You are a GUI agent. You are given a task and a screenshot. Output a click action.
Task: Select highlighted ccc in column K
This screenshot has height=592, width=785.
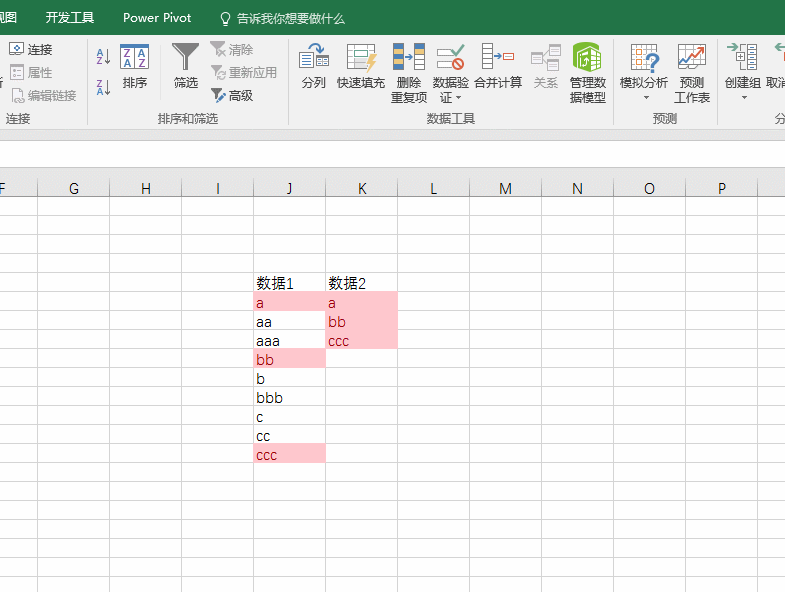(361, 340)
